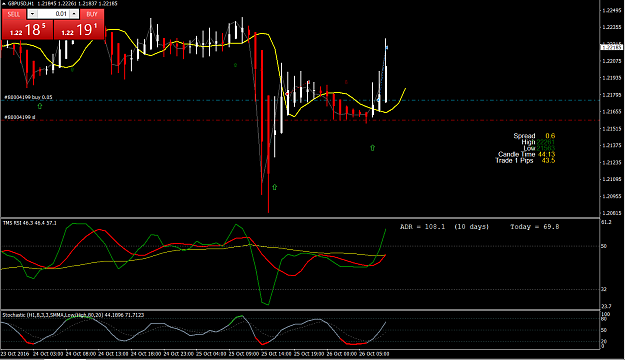
Task: Click the 1.20815 price axis label
Action: pos(611,213)
